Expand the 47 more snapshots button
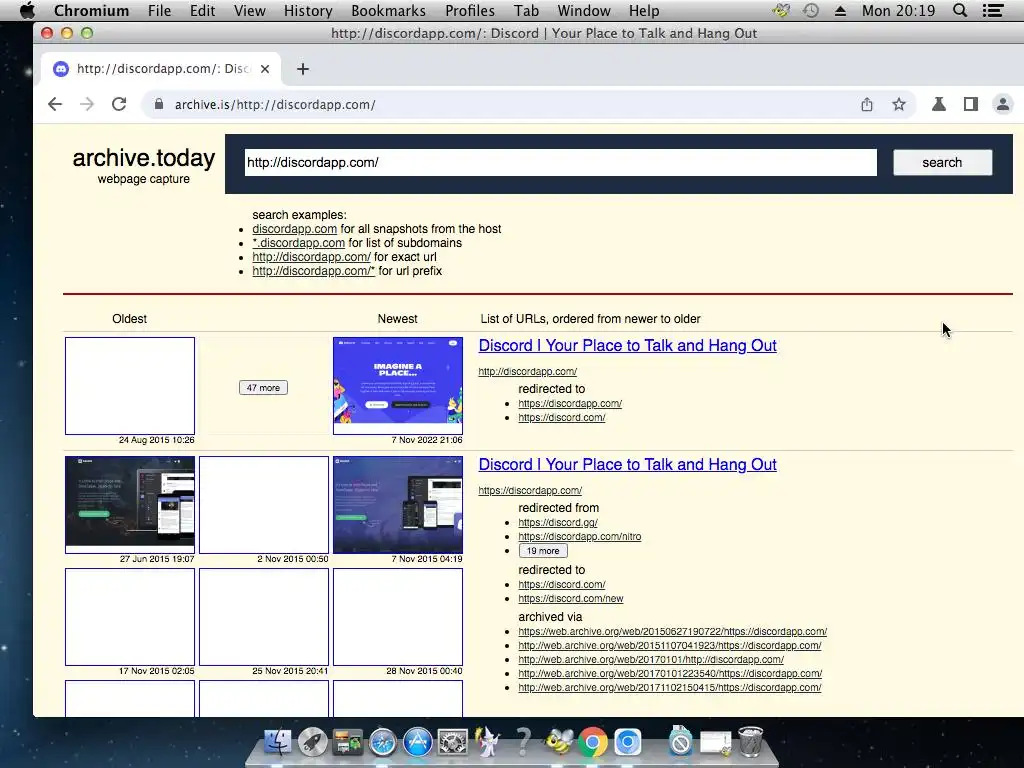Viewport: 1024px width, 768px height. point(263,388)
